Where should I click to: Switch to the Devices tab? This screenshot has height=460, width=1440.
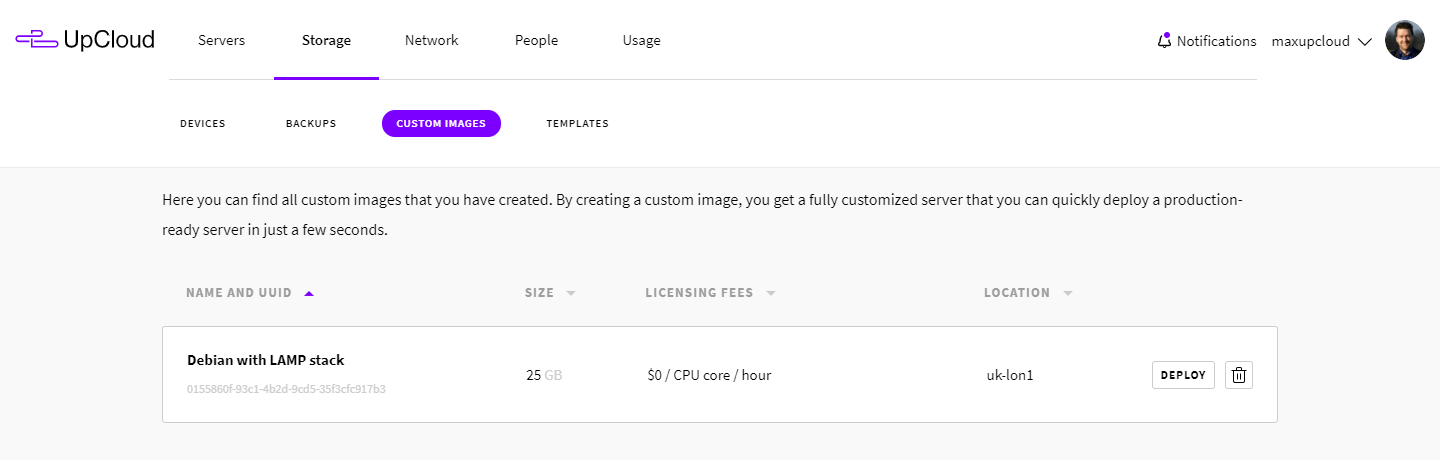(203, 124)
